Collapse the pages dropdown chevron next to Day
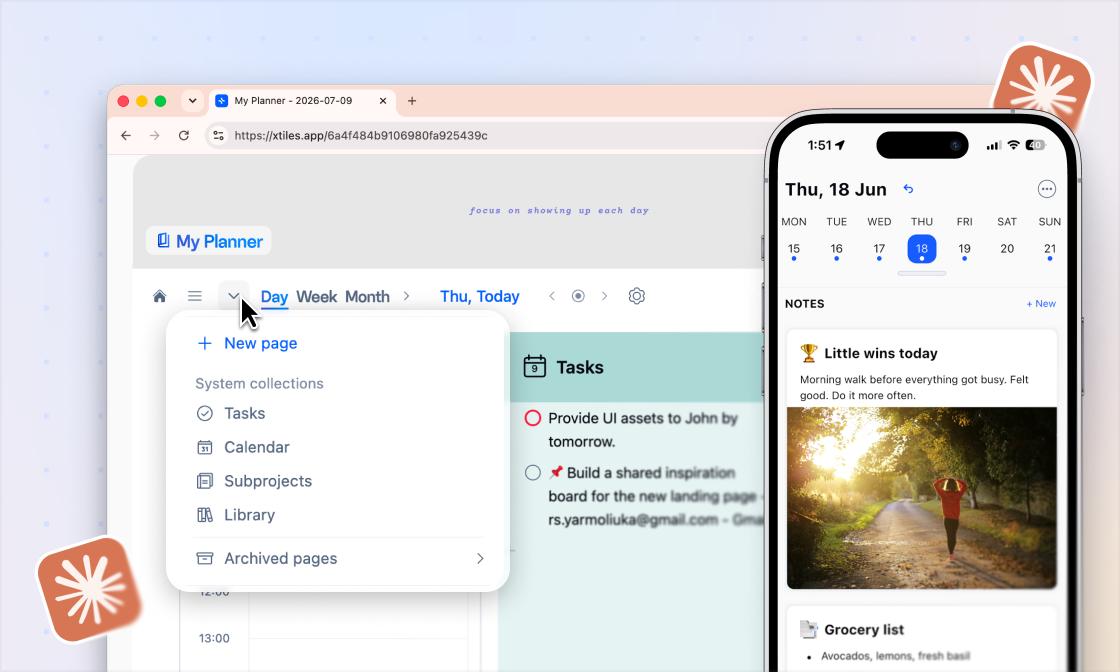1120x672 pixels. (234, 296)
